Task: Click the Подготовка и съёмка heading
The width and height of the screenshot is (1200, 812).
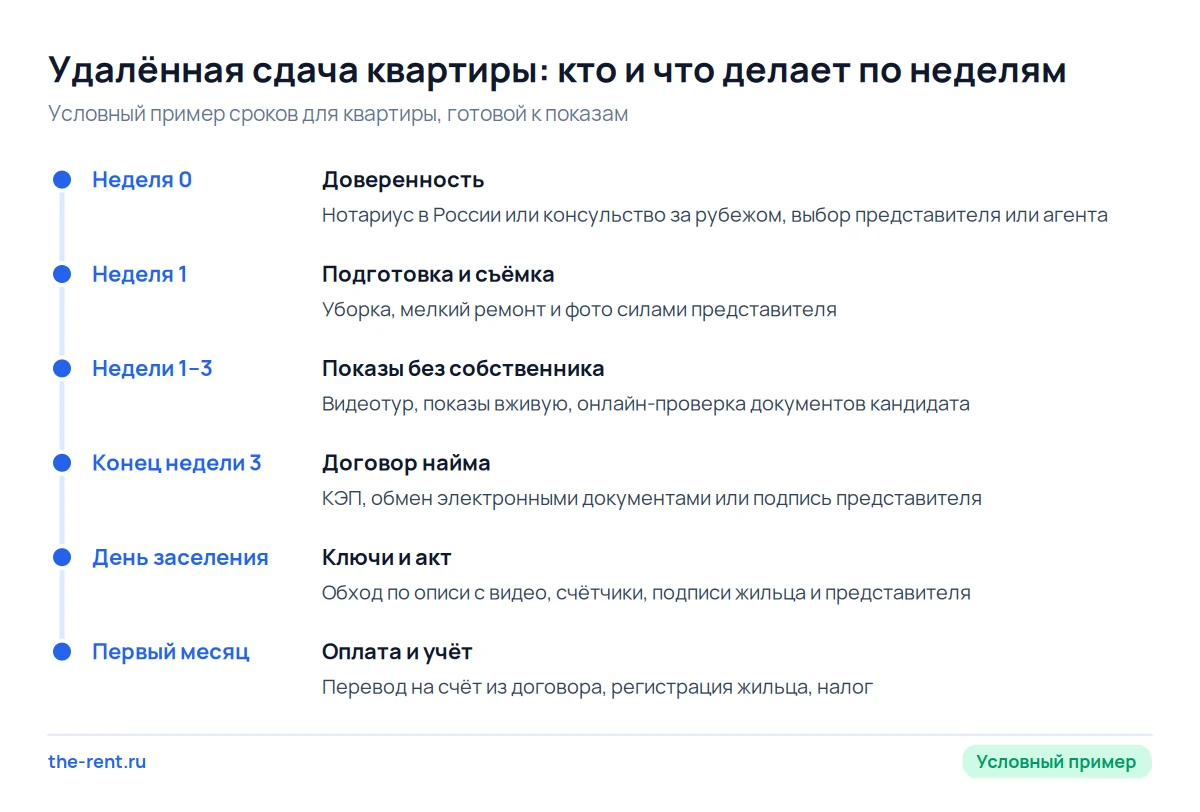Action: coord(438,274)
